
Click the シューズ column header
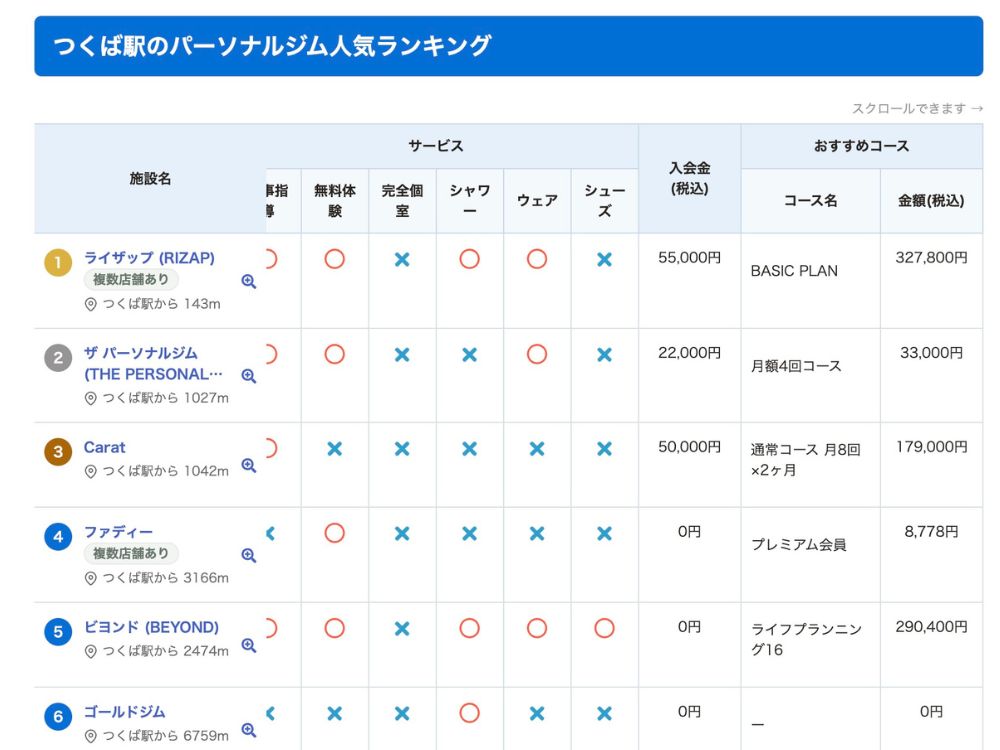(x=605, y=200)
